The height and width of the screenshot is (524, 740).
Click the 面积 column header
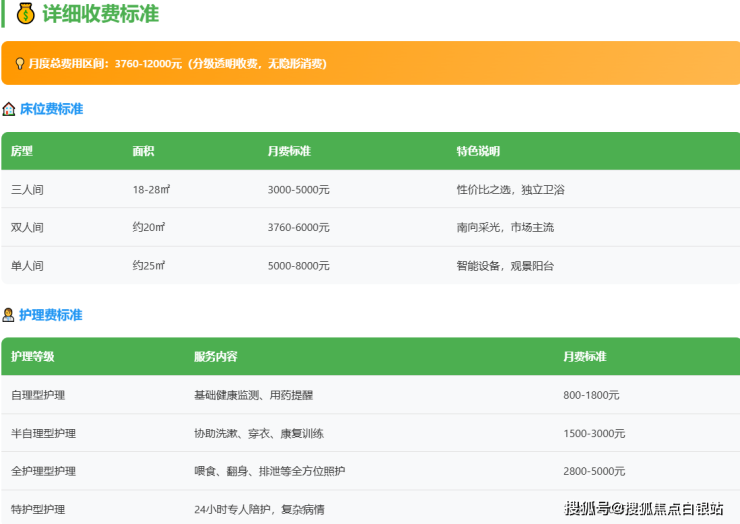tap(143, 151)
